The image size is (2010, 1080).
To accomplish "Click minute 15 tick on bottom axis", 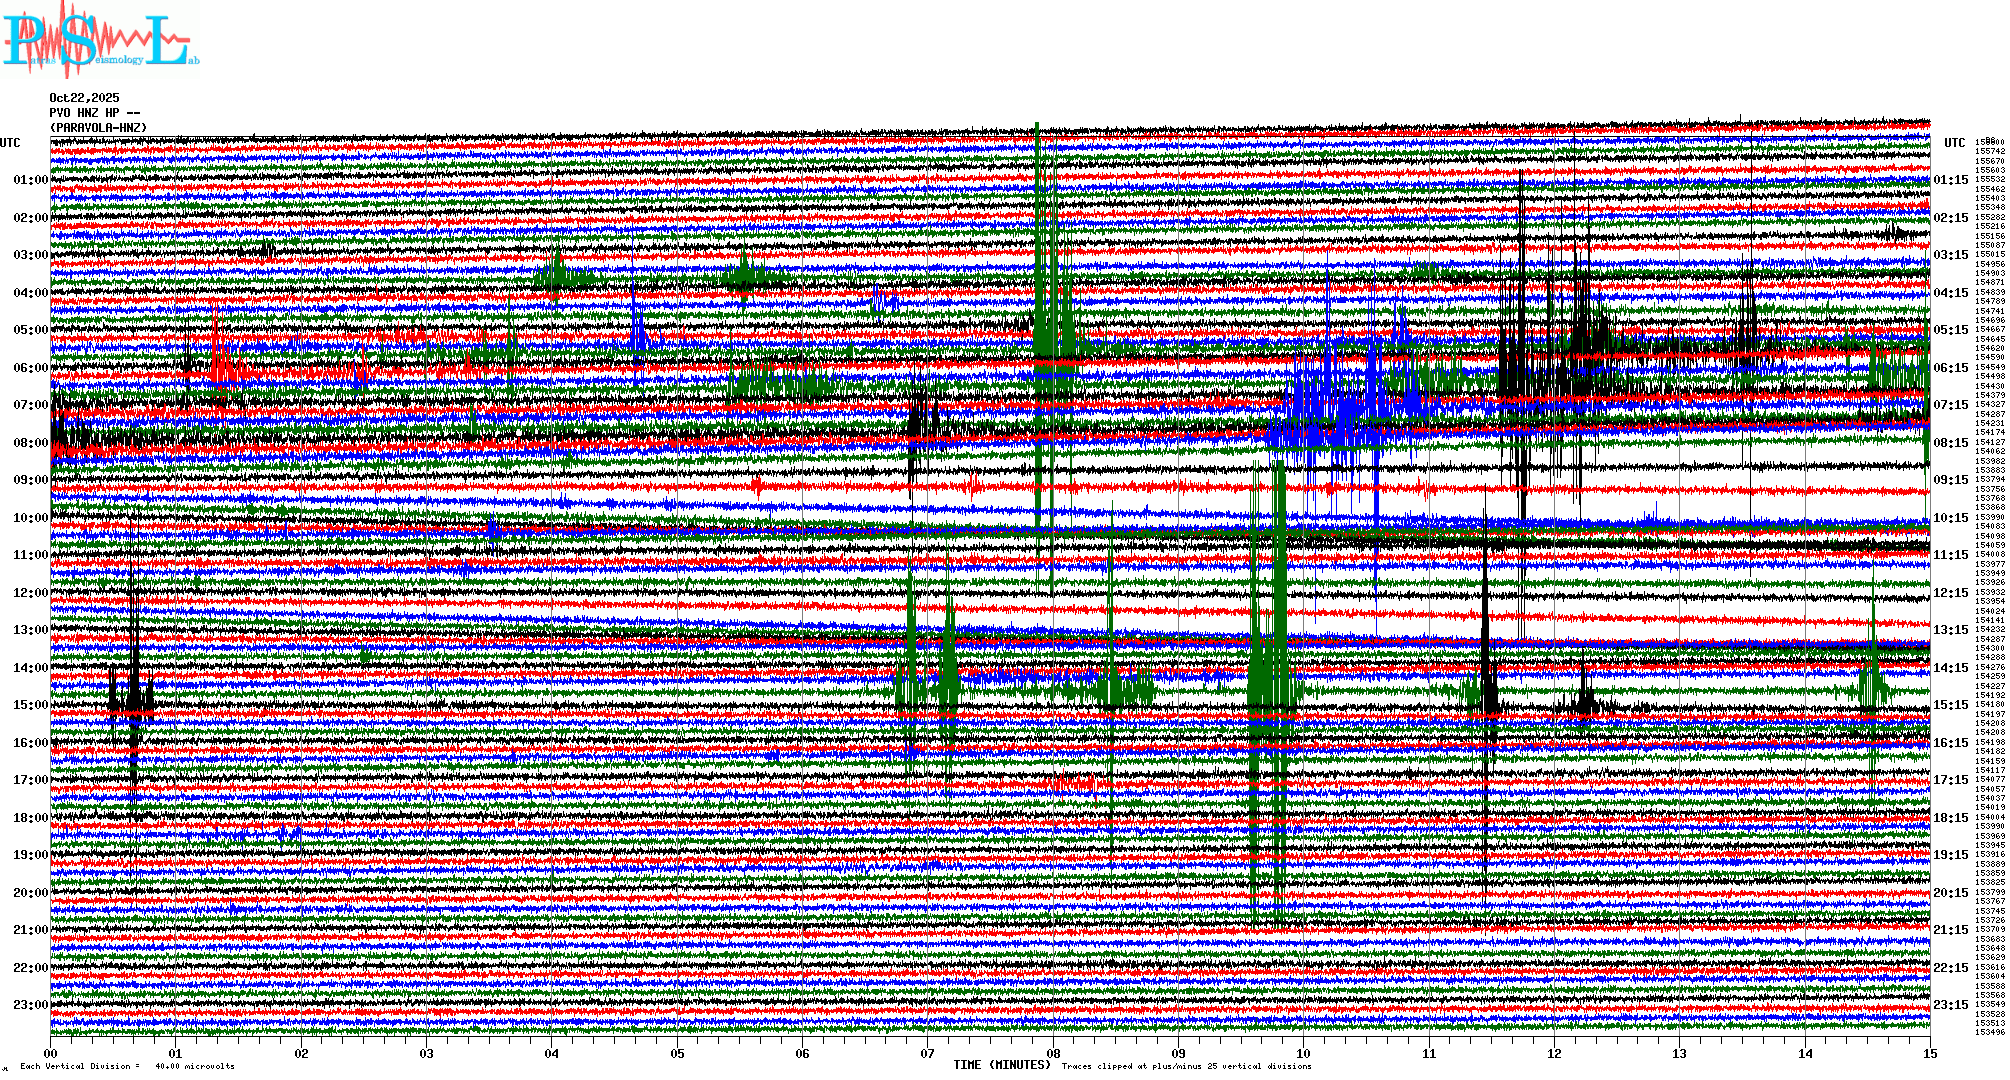I will point(1930,1054).
